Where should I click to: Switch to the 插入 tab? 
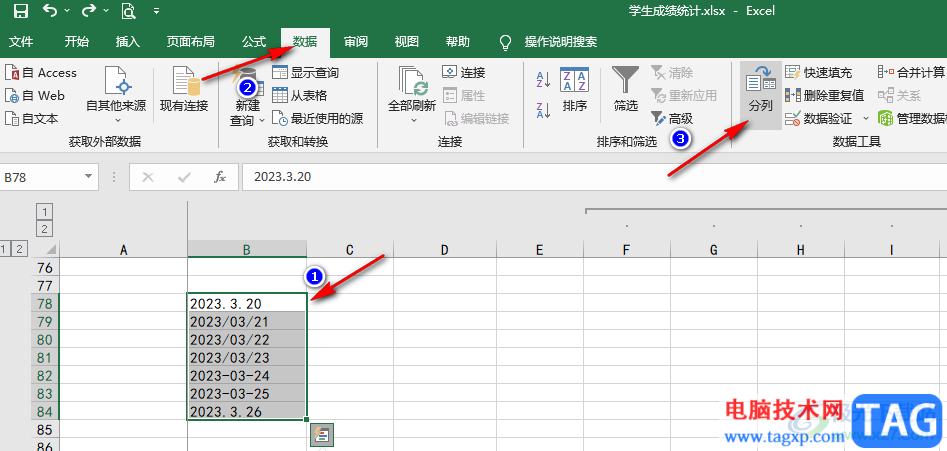tap(127, 42)
